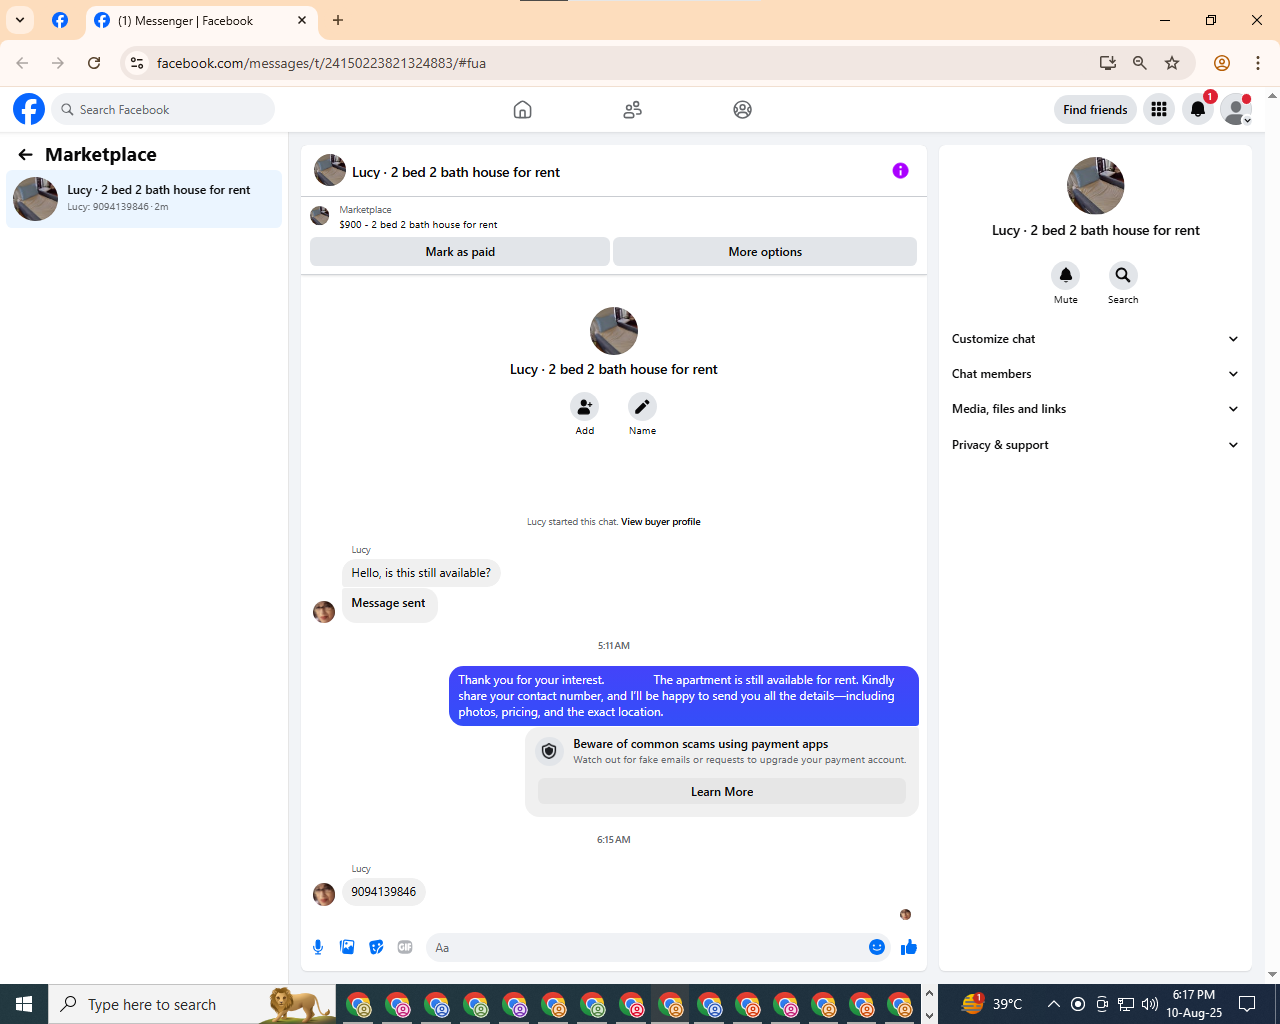Mute the conversation bell icon

pyautogui.click(x=1066, y=275)
